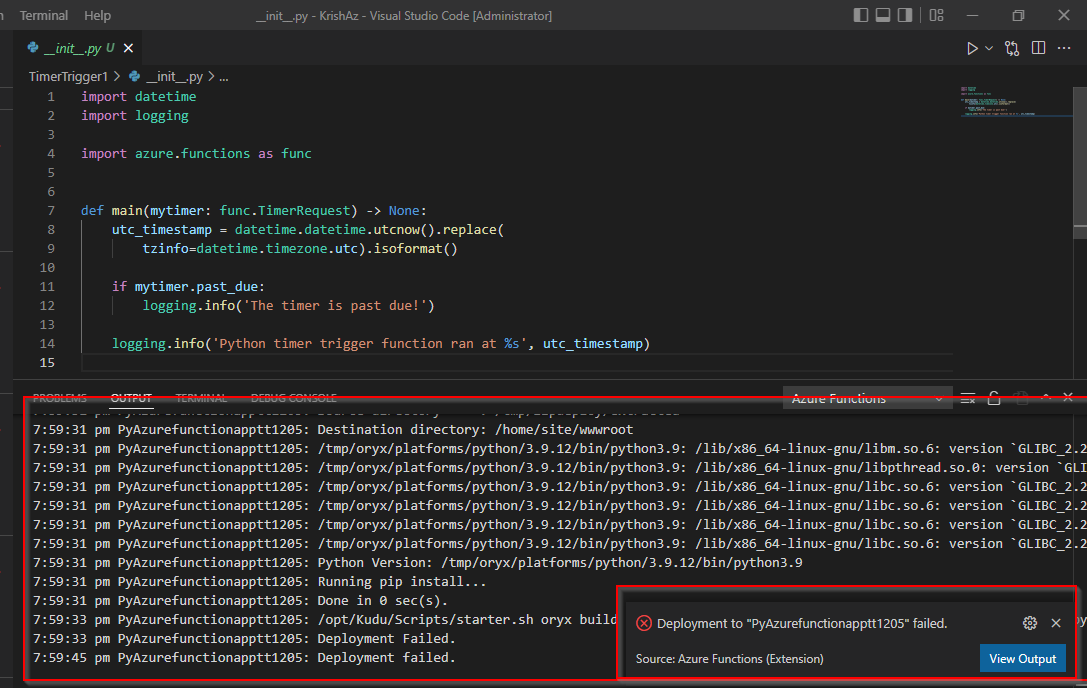Place cursor on 'import datetime' line
Screen dimensions: 1087x688
tap(139, 96)
